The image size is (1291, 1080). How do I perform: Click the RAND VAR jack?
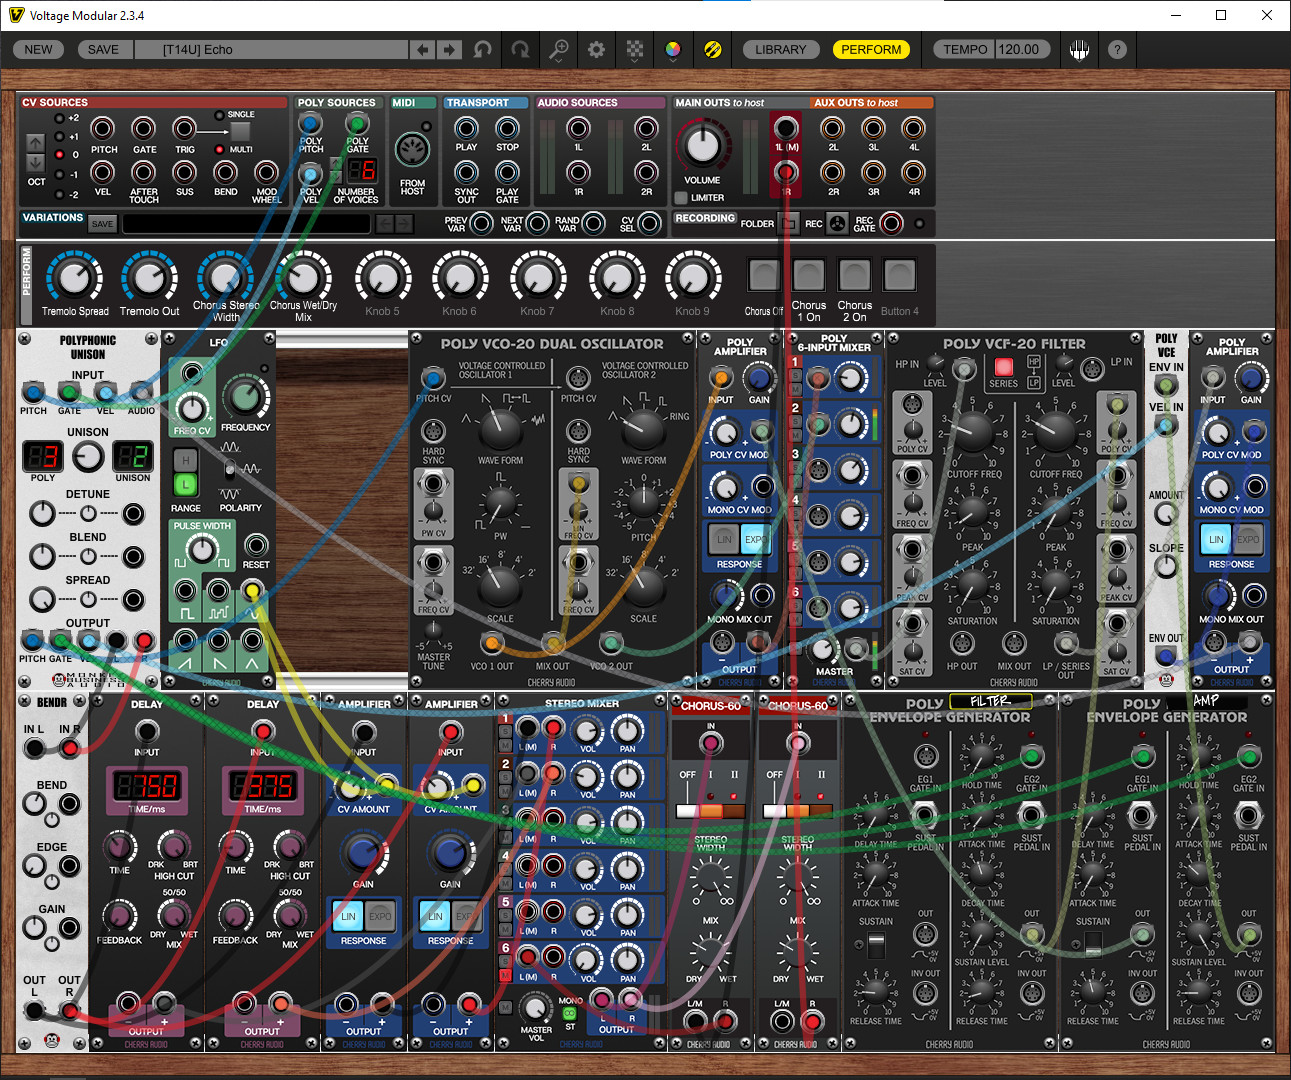click(593, 223)
